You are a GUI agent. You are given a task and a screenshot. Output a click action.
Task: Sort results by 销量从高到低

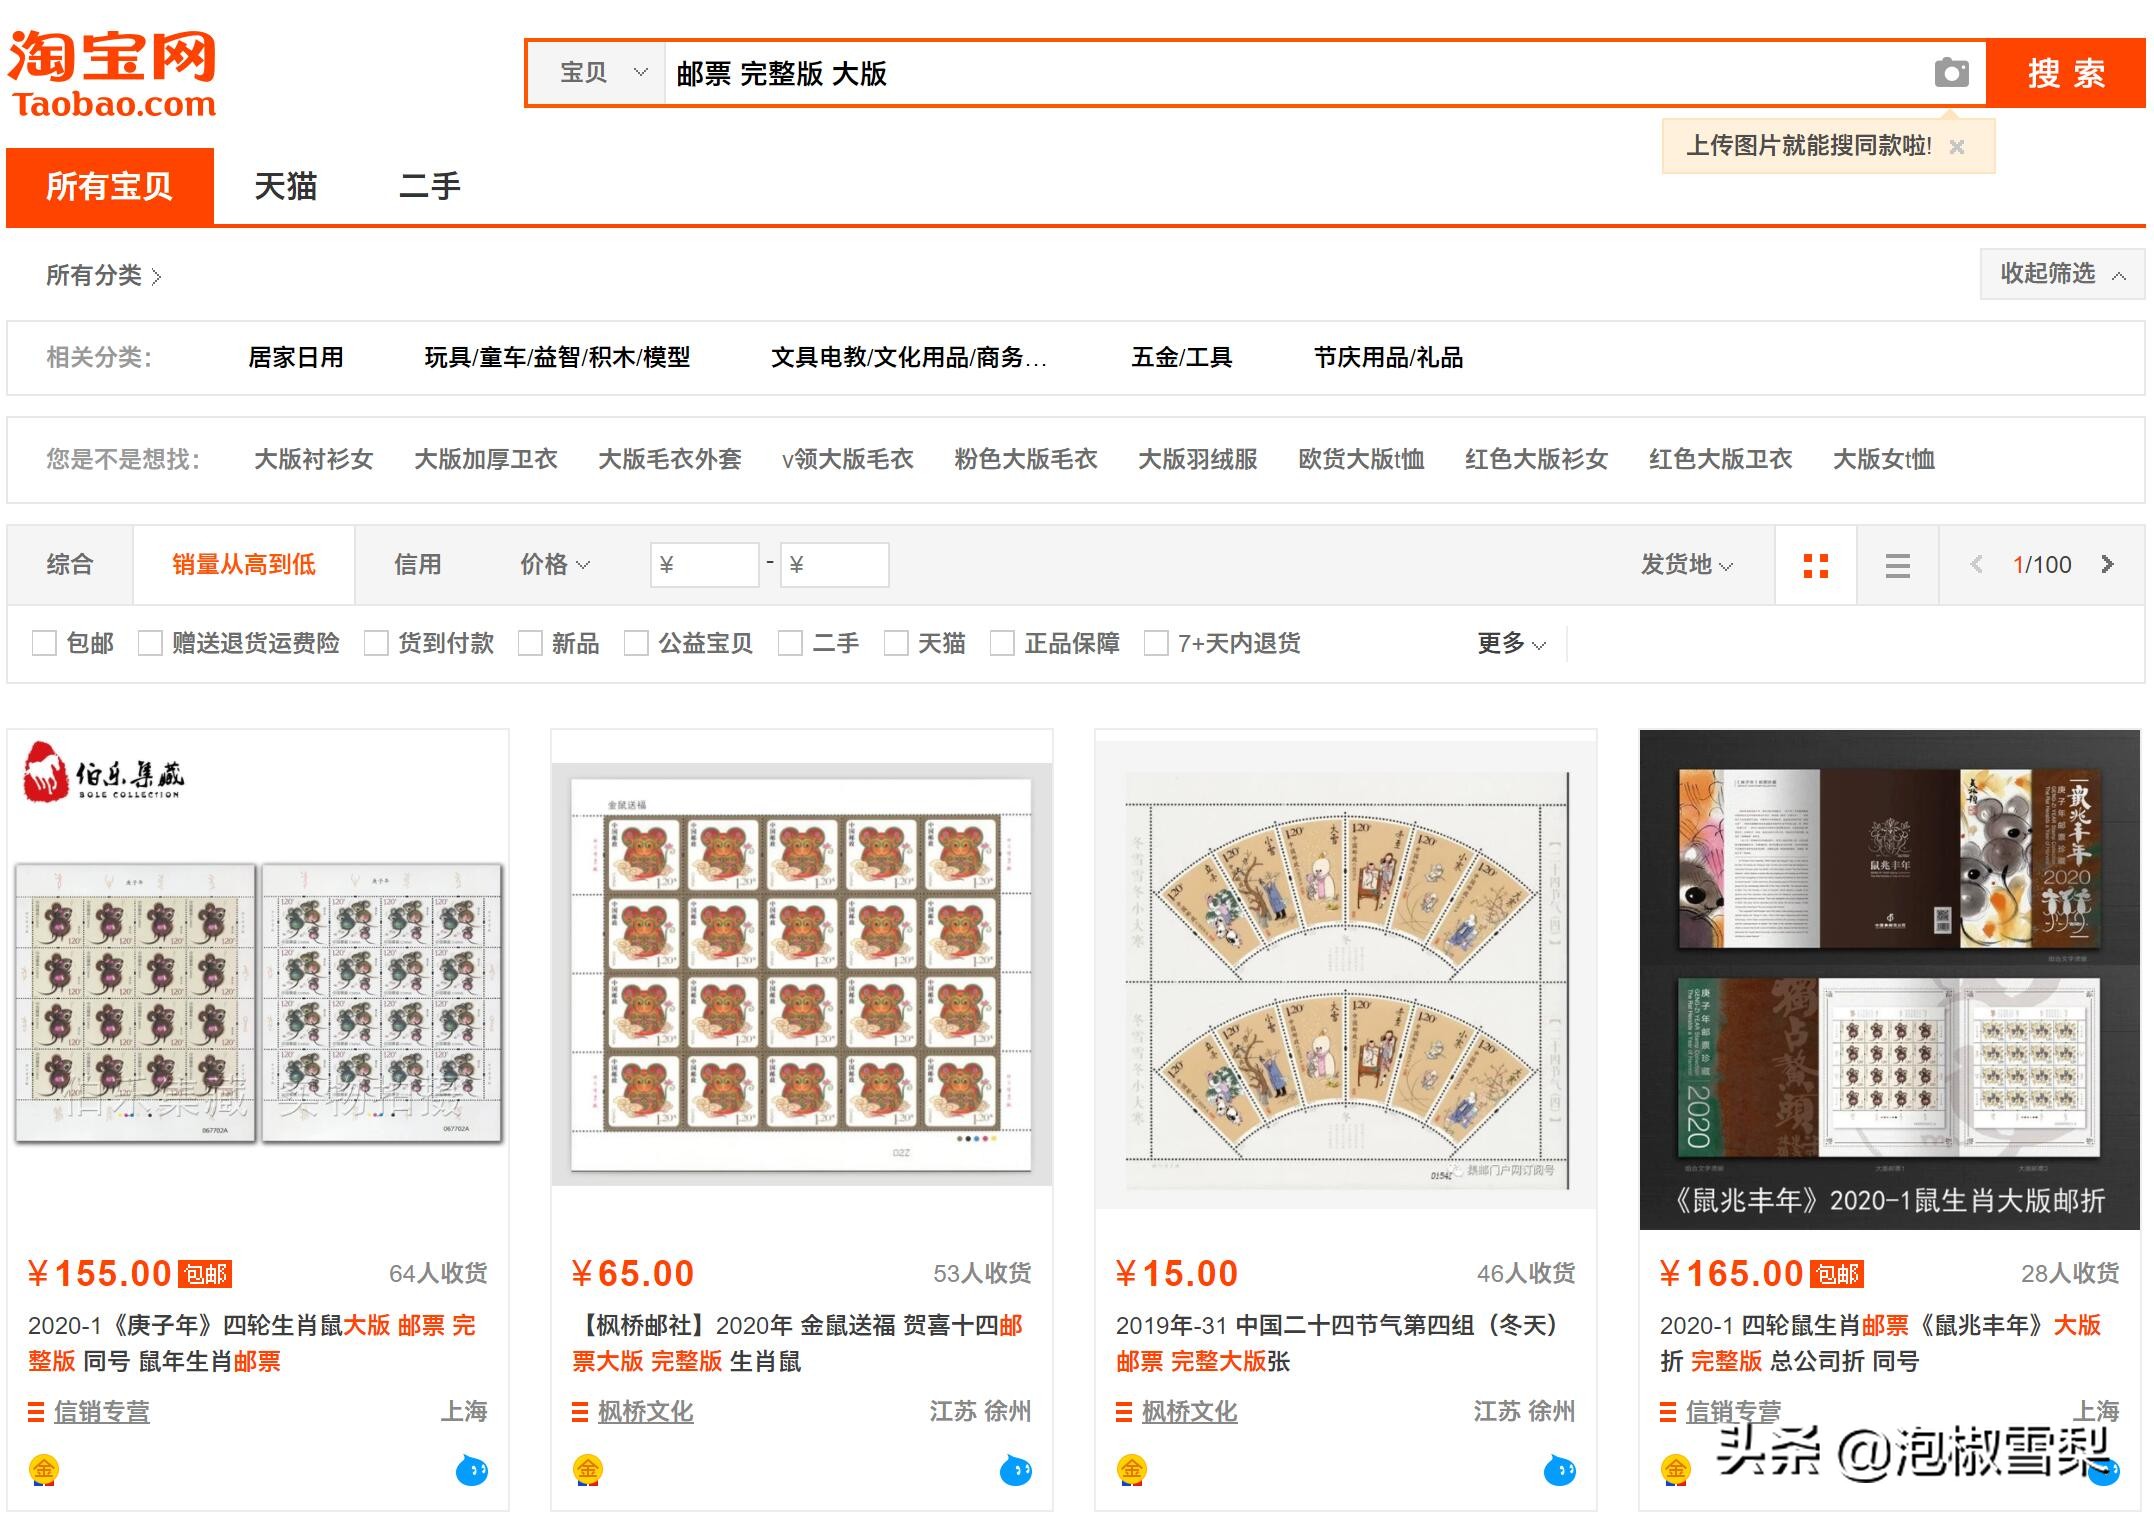[242, 564]
